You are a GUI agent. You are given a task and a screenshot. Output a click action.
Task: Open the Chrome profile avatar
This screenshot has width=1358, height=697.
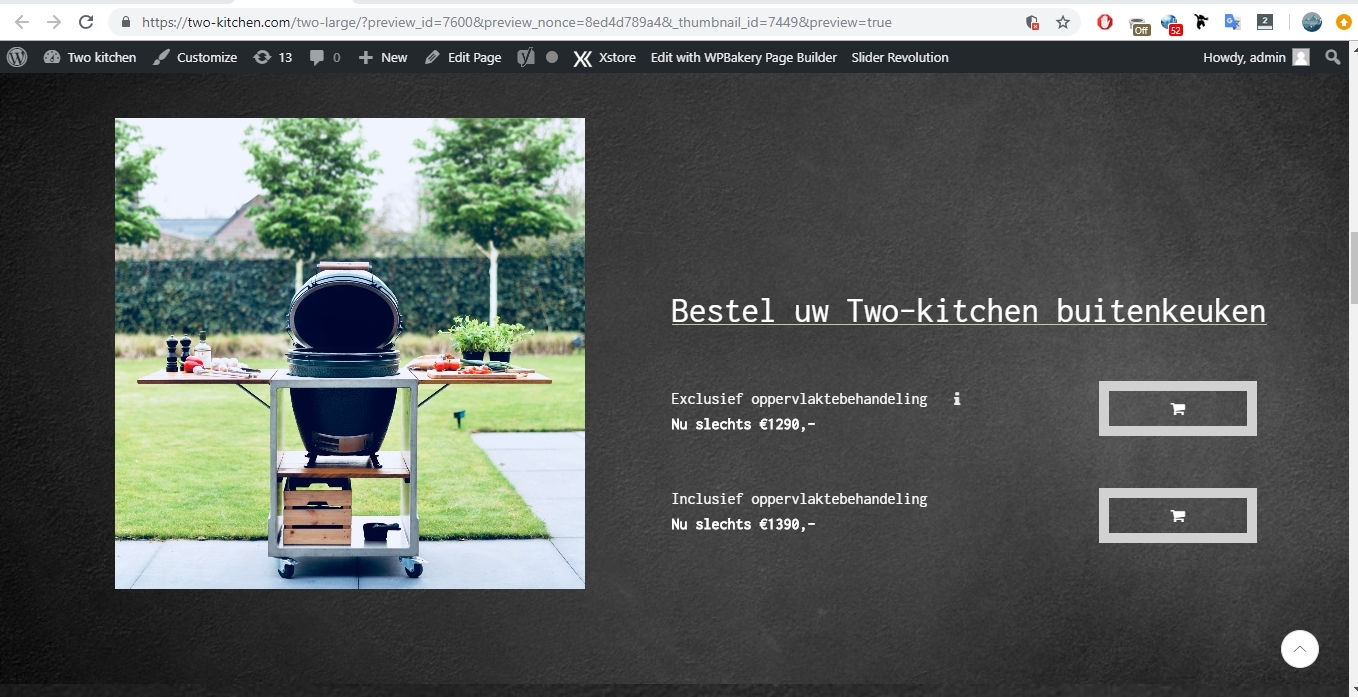pos(1312,22)
